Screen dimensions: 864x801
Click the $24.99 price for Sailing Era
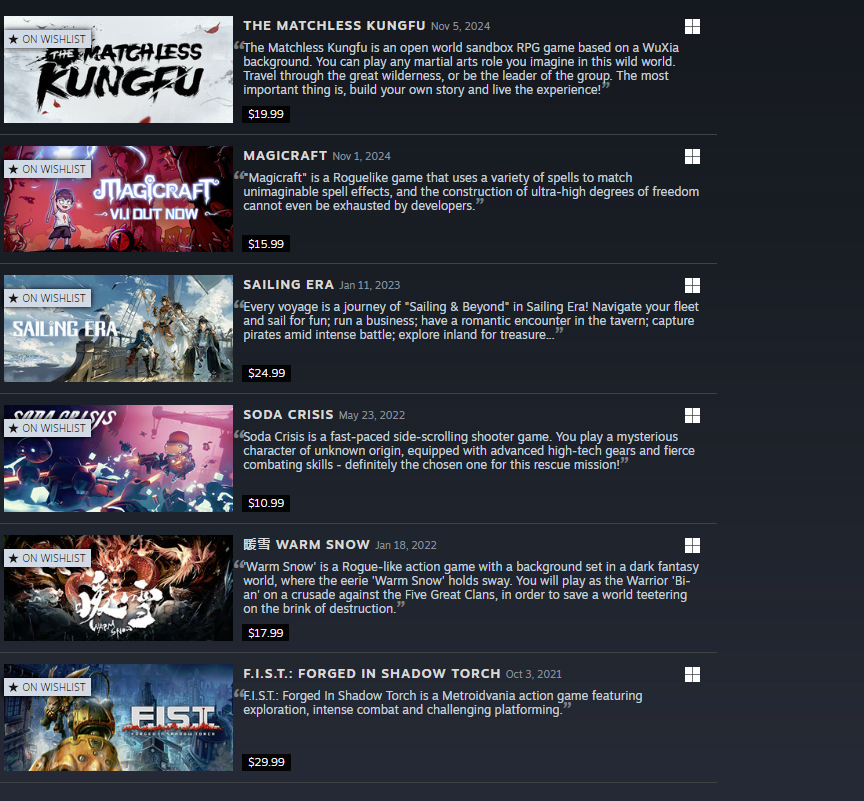click(x=266, y=373)
